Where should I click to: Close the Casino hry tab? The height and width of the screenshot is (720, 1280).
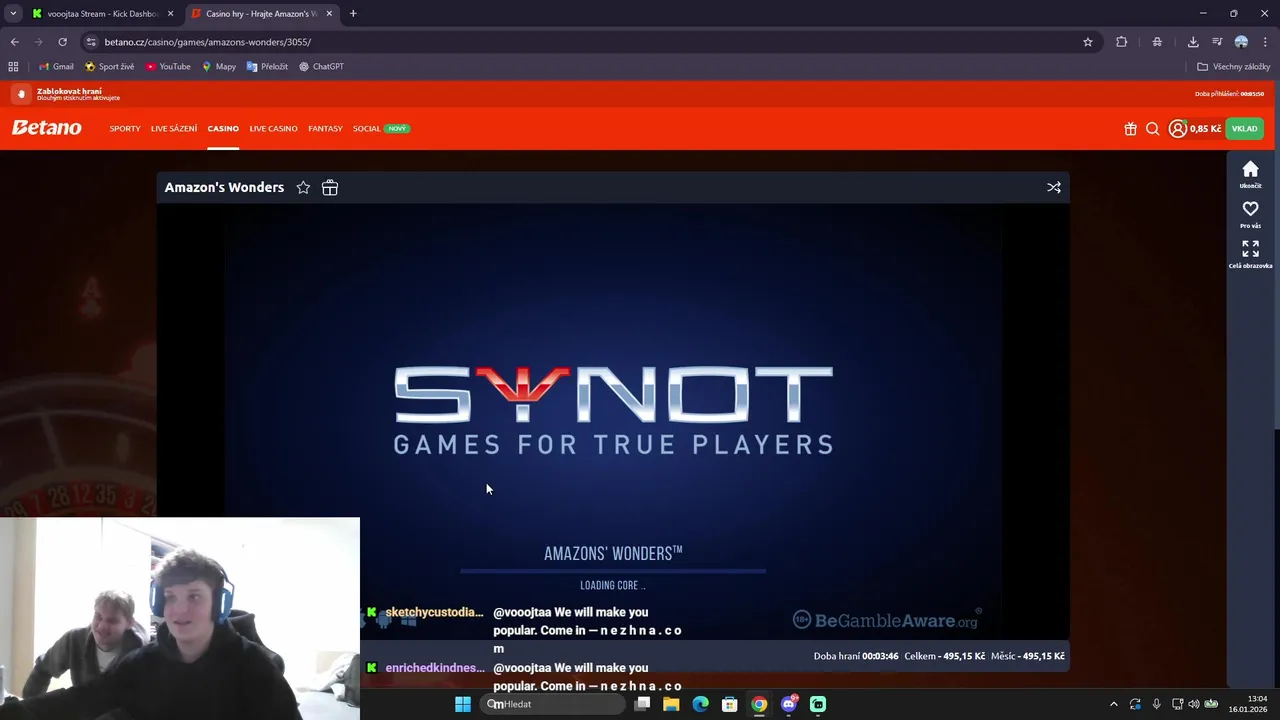coord(329,14)
